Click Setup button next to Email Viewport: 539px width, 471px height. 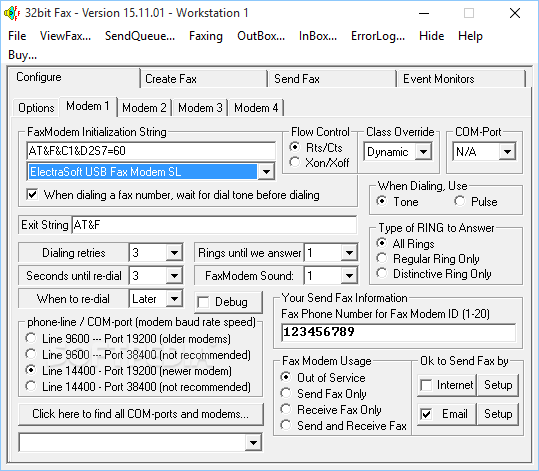click(x=498, y=414)
